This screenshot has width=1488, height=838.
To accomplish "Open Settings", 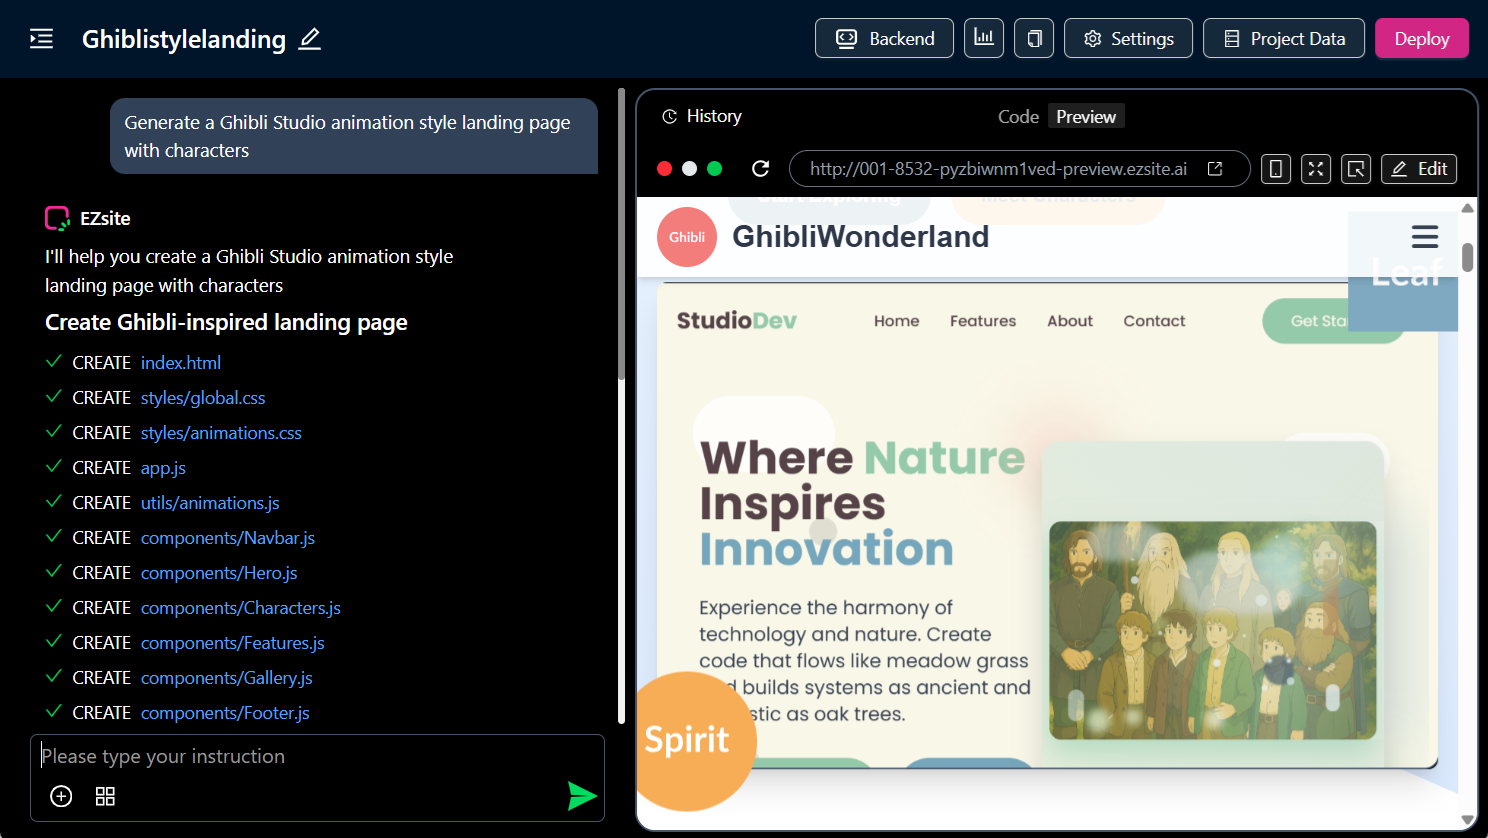I will (x=1128, y=38).
